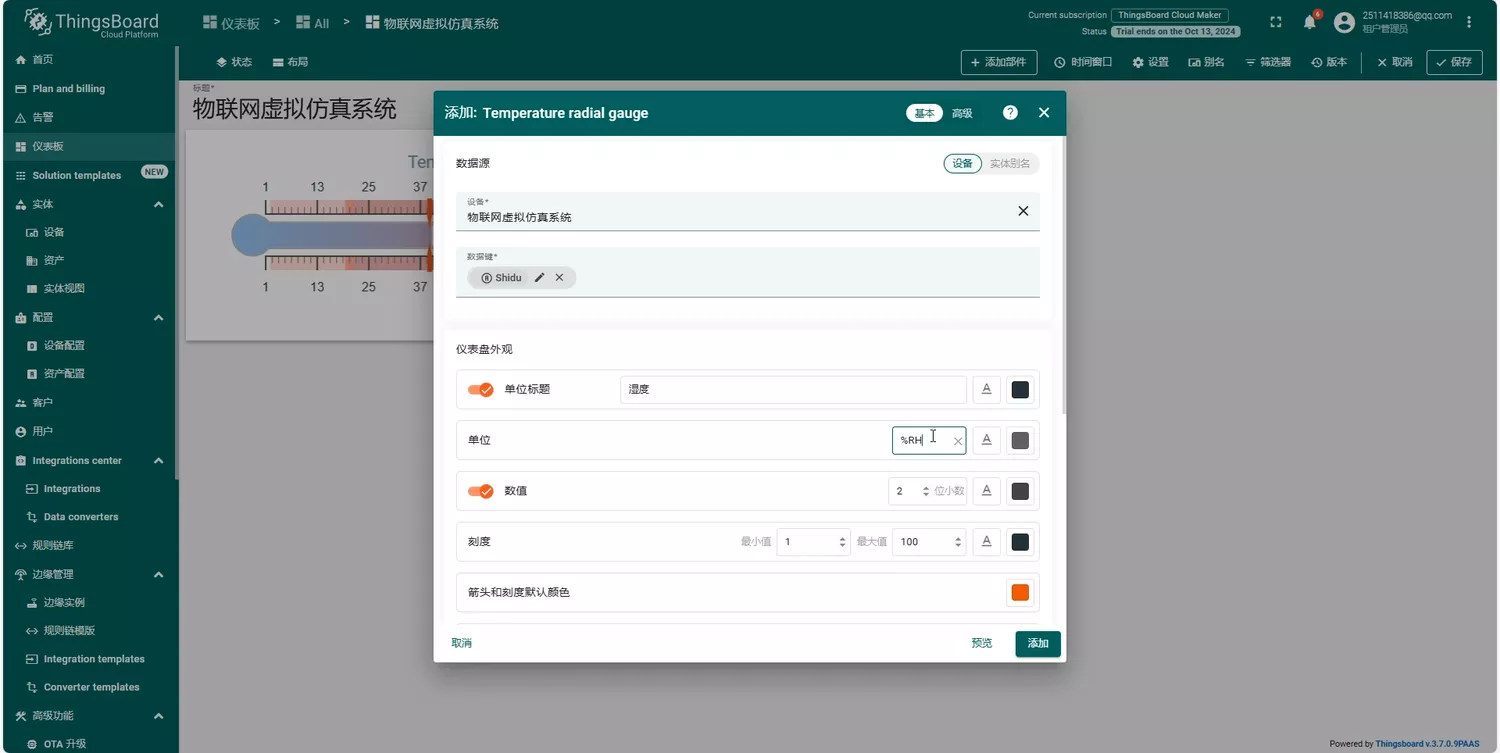Image resolution: width=1500 pixels, height=753 pixels.
Task: Enter fullscreen mode via expand icon
Action: pos(1275,22)
